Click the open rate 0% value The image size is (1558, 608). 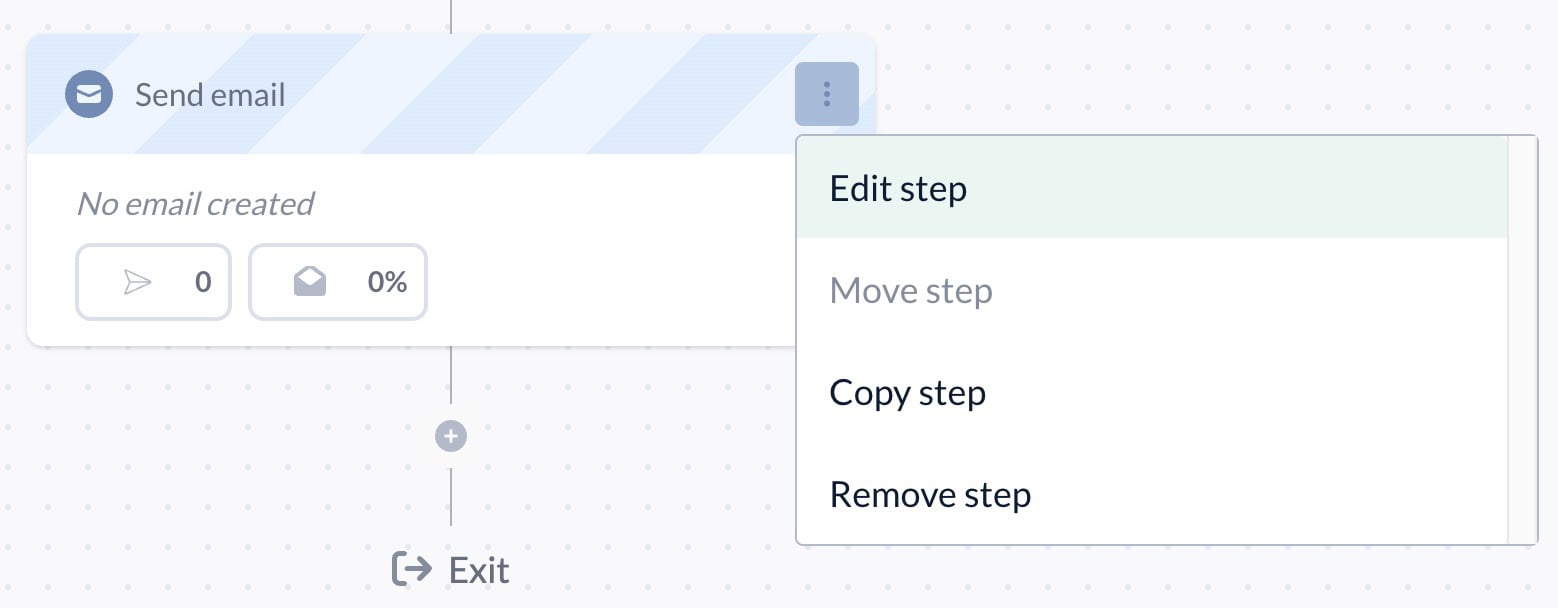point(387,283)
